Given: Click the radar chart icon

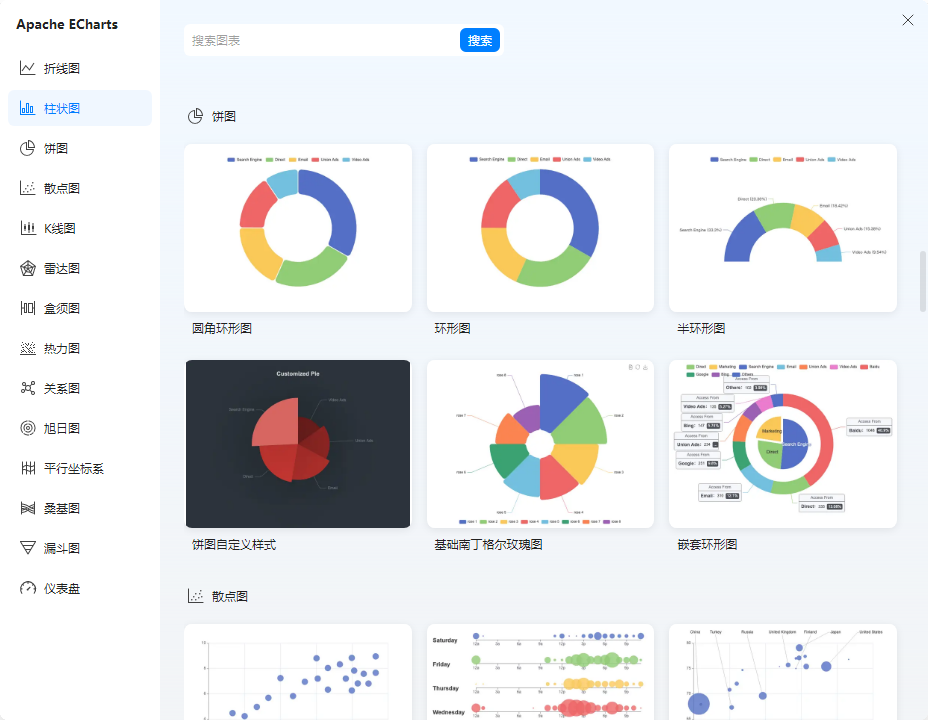Looking at the screenshot, I should pos(28,268).
